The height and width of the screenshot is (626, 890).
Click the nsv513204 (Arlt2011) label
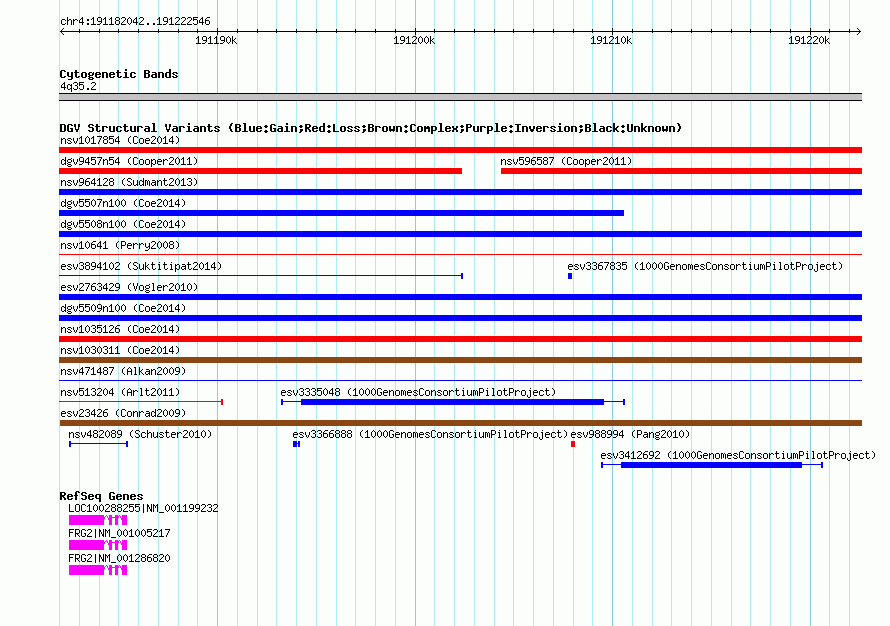point(120,392)
